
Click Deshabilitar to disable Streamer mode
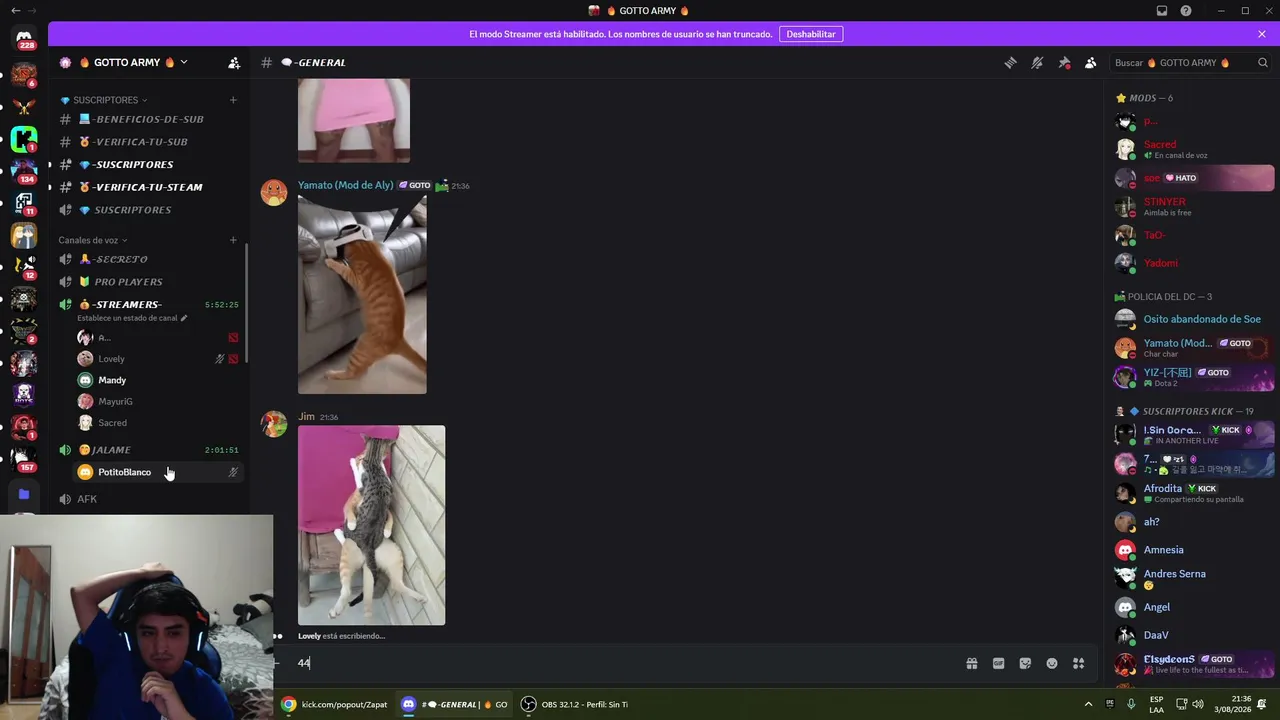pyautogui.click(x=811, y=34)
